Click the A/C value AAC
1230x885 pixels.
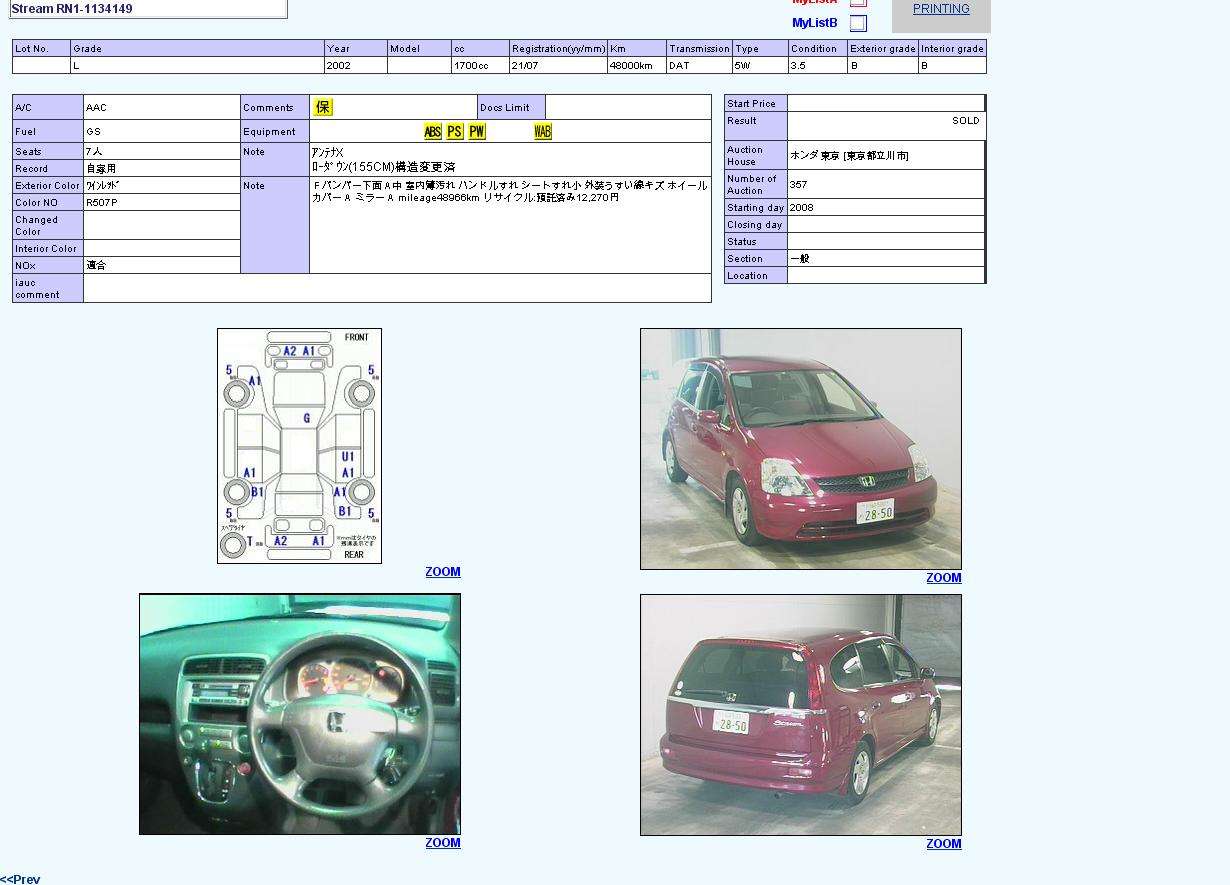(96, 108)
